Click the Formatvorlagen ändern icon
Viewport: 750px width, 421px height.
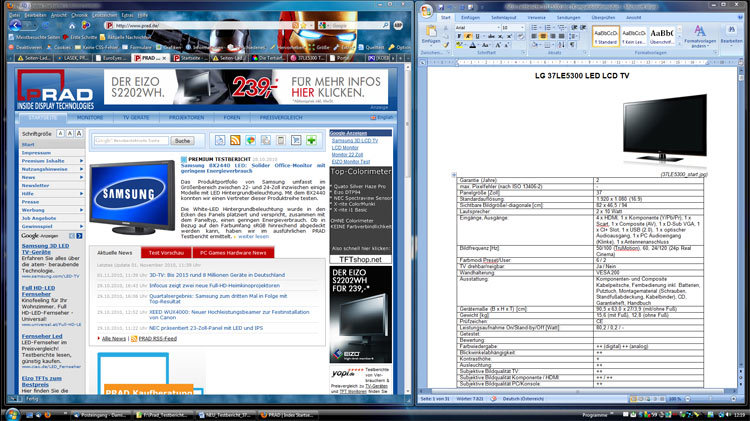pos(699,31)
